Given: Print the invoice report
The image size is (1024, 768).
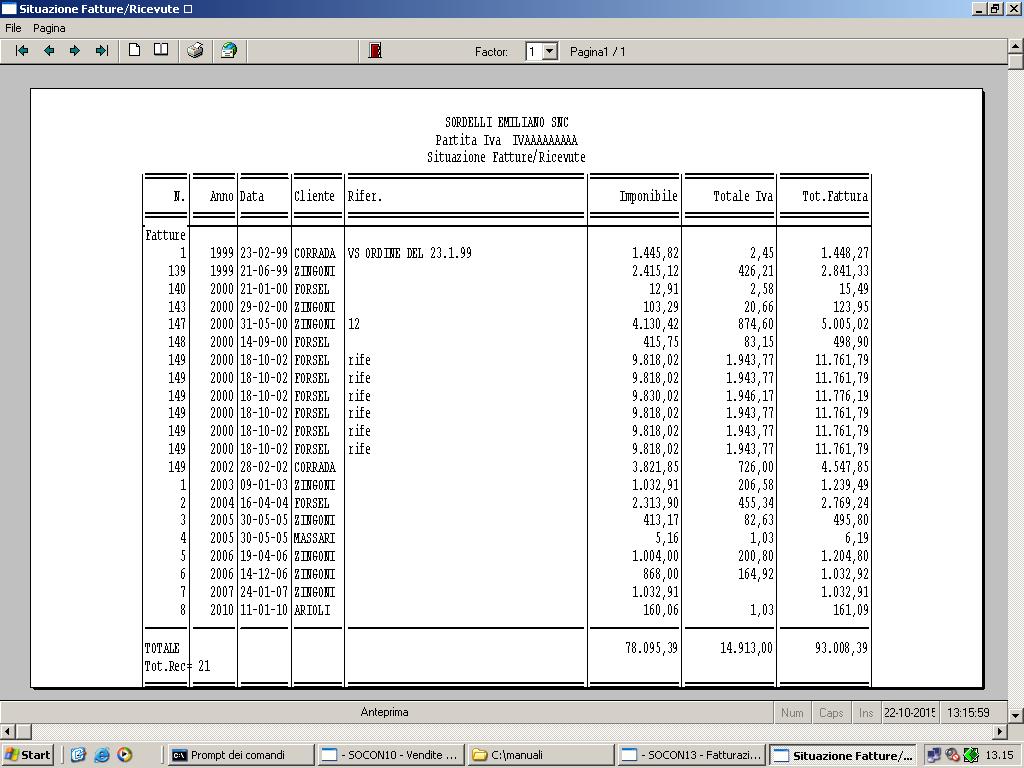Looking at the screenshot, I should tap(195, 51).
